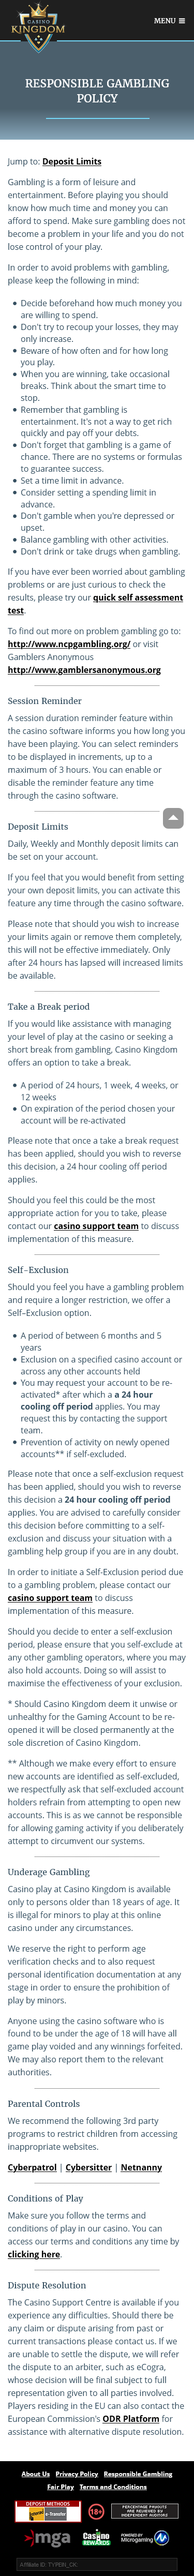Open the MENU hamburger button
Screen dimensions: 194x2576
tap(169, 20)
